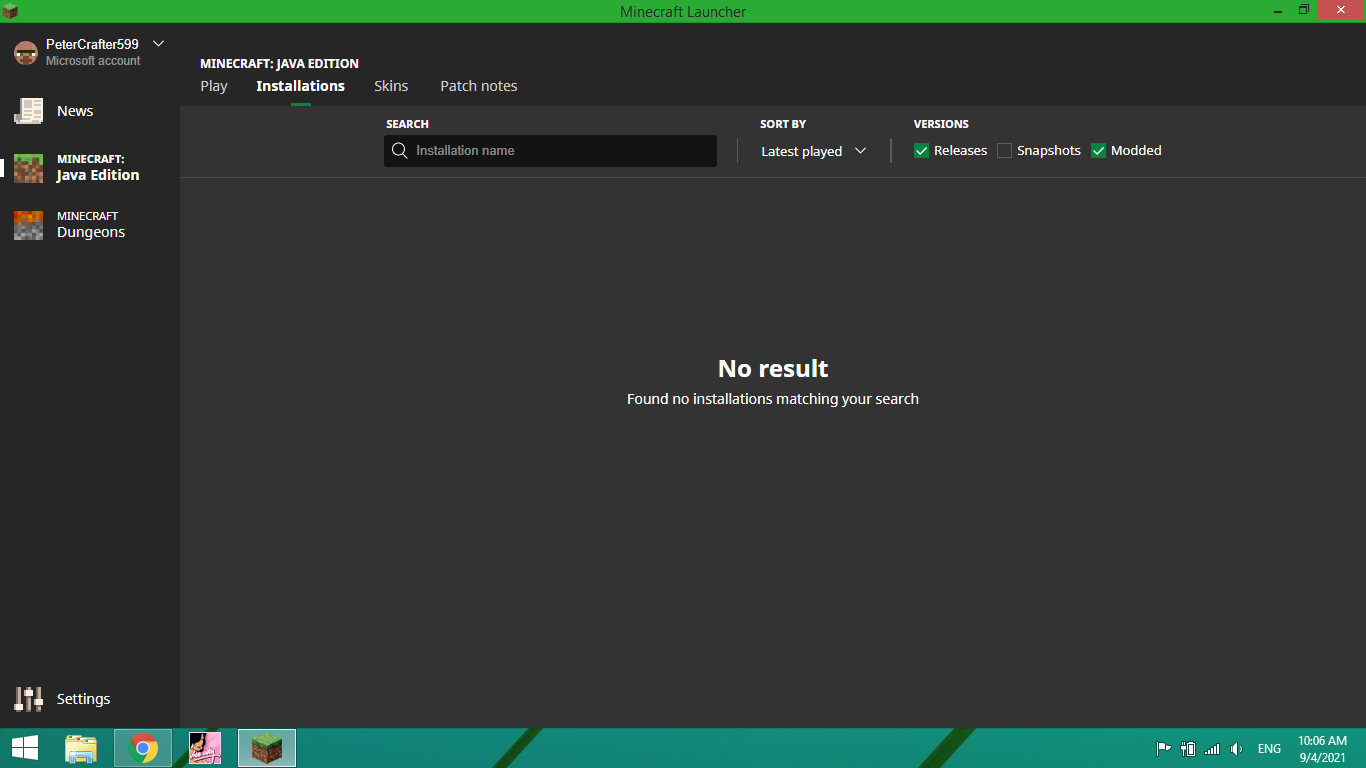The height and width of the screenshot is (768, 1366).
Task: Close the Minecraft Launcher window
Action: click(x=1341, y=10)
